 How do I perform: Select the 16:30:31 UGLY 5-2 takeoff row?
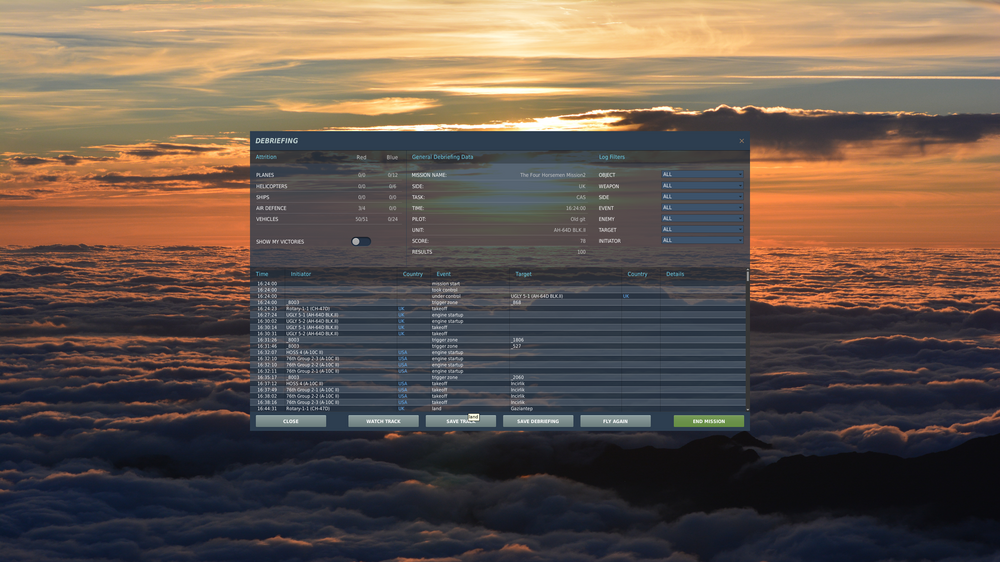point(500,334)
